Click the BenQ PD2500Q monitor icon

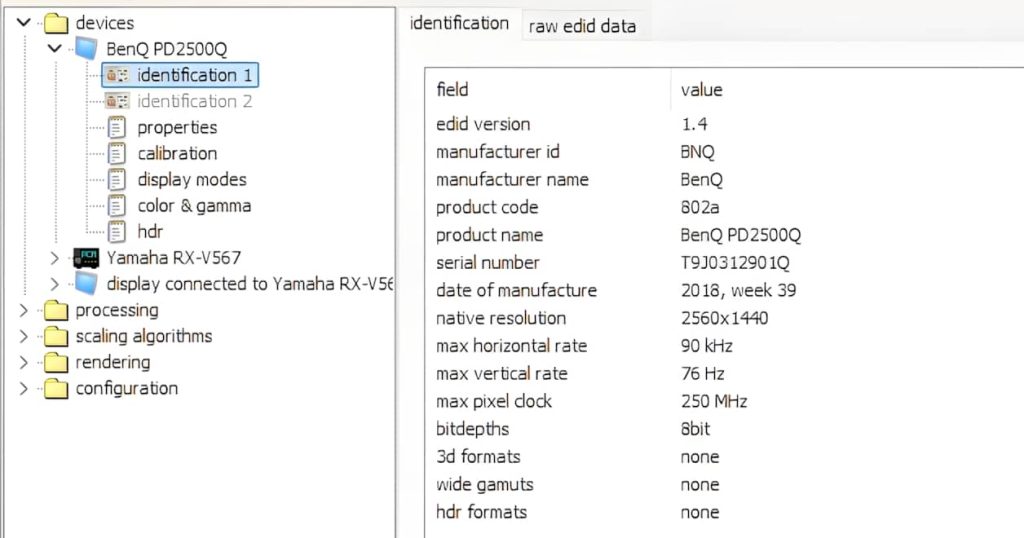point(87,49)
